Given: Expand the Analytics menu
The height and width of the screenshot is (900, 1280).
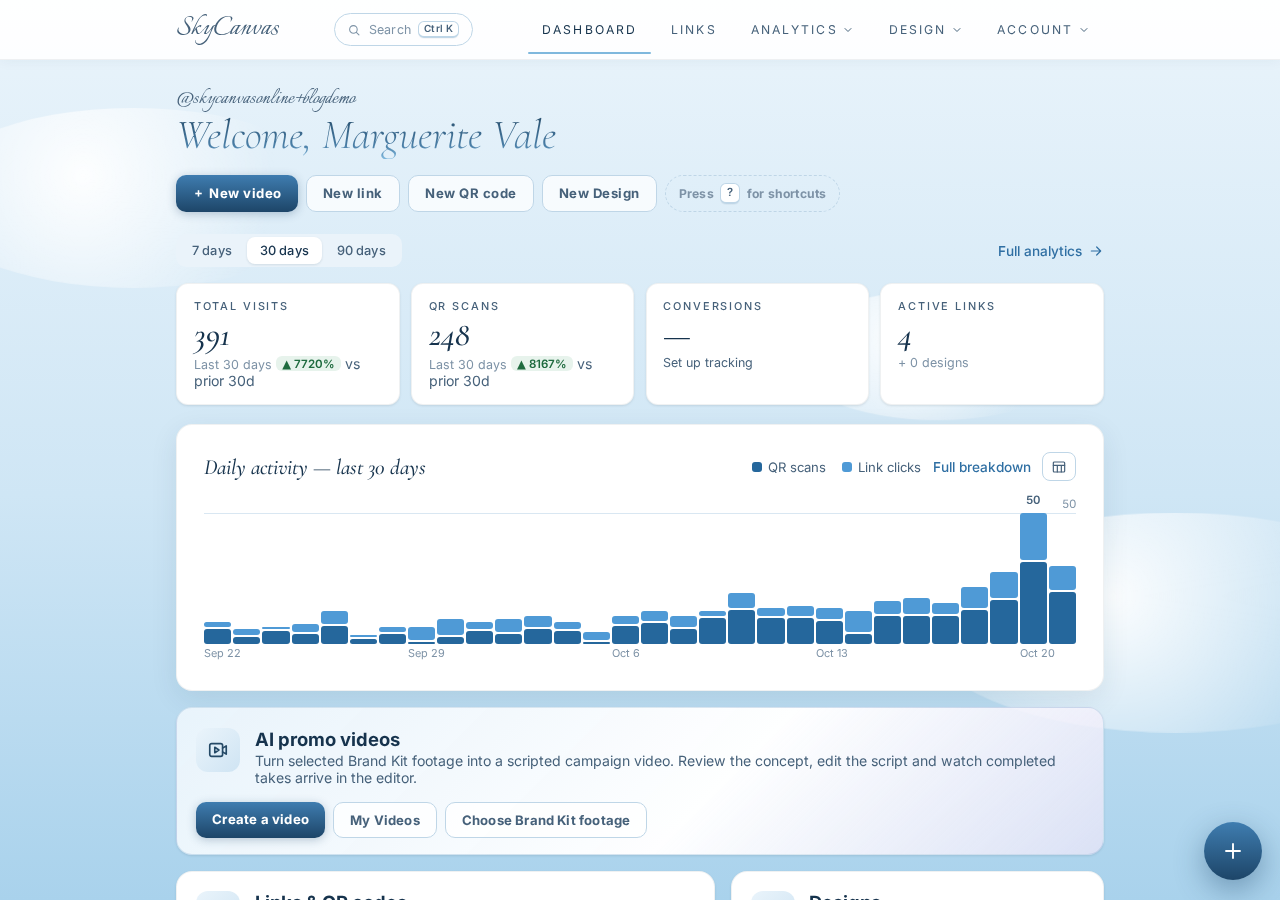Looking at the screenshot, I should click(802, 30).
